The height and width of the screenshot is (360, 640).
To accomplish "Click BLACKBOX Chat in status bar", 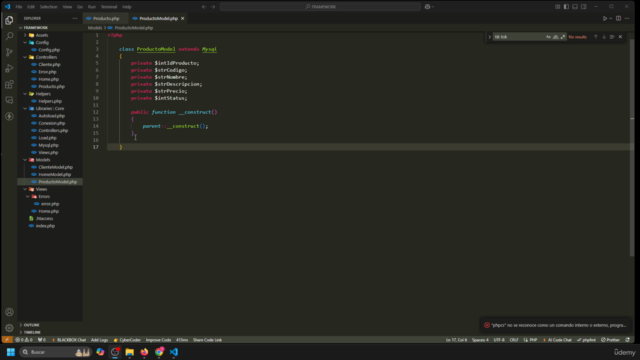I will (x=69, y=340).
